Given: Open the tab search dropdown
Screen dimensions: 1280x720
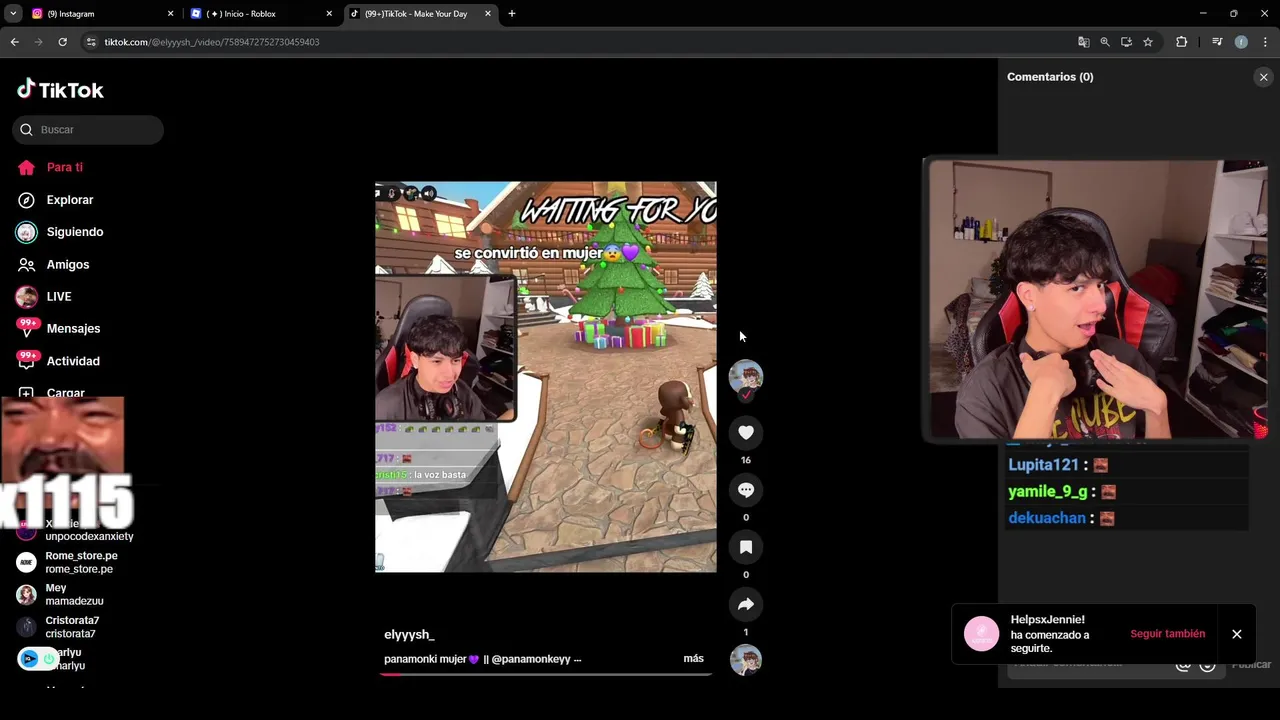Looking at the screenshot, I should (13, 14).
